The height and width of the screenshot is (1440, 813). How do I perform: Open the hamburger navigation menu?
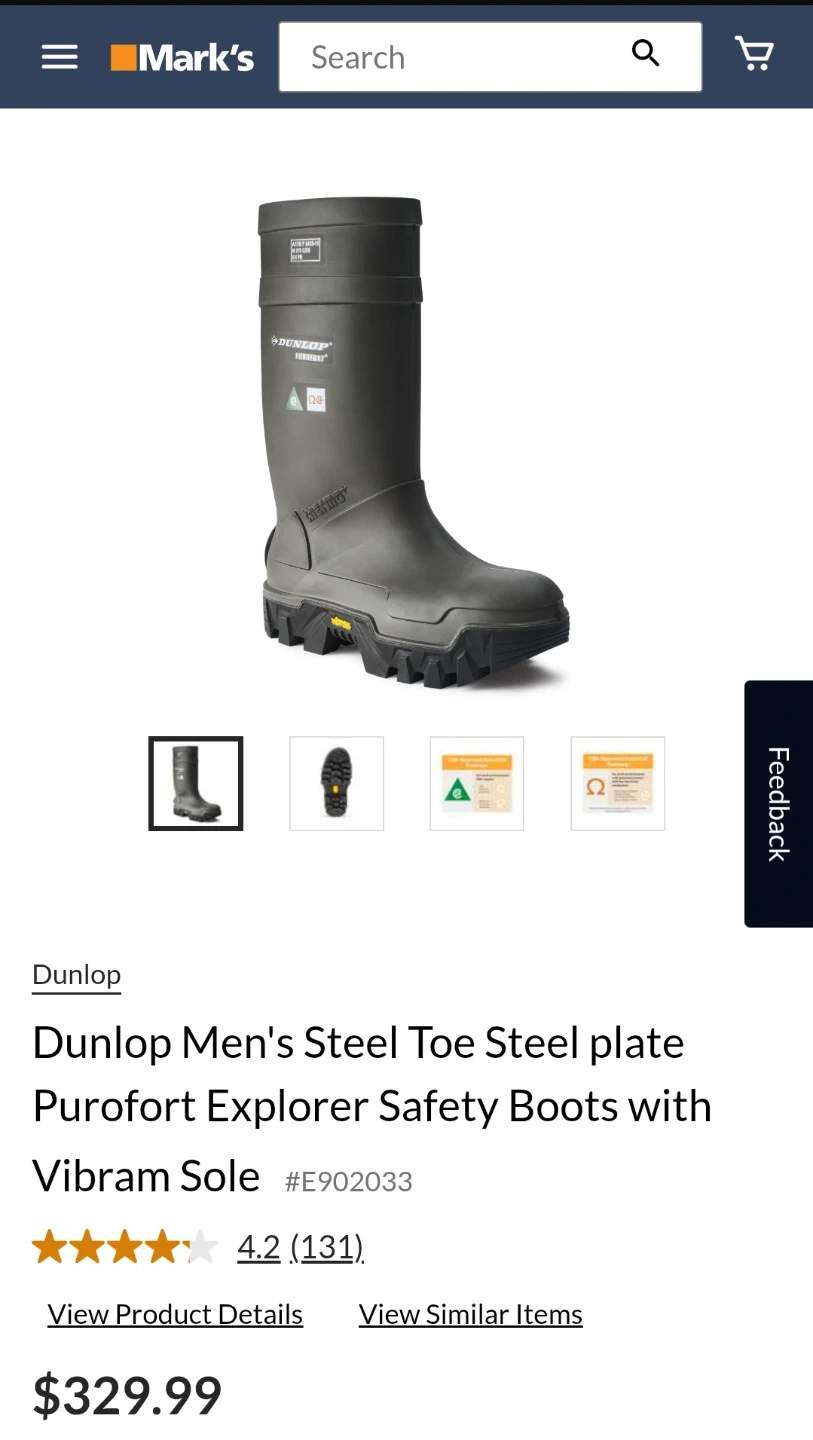click(x=59, y=57)
